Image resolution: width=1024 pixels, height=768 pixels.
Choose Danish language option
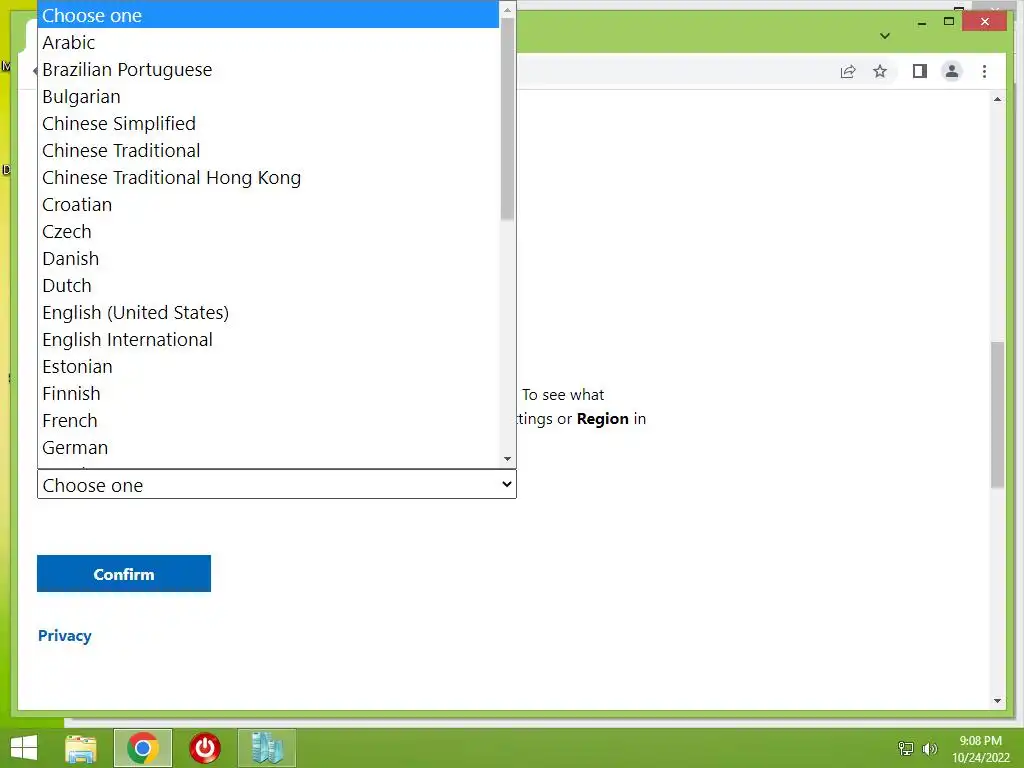pos(268,259)
